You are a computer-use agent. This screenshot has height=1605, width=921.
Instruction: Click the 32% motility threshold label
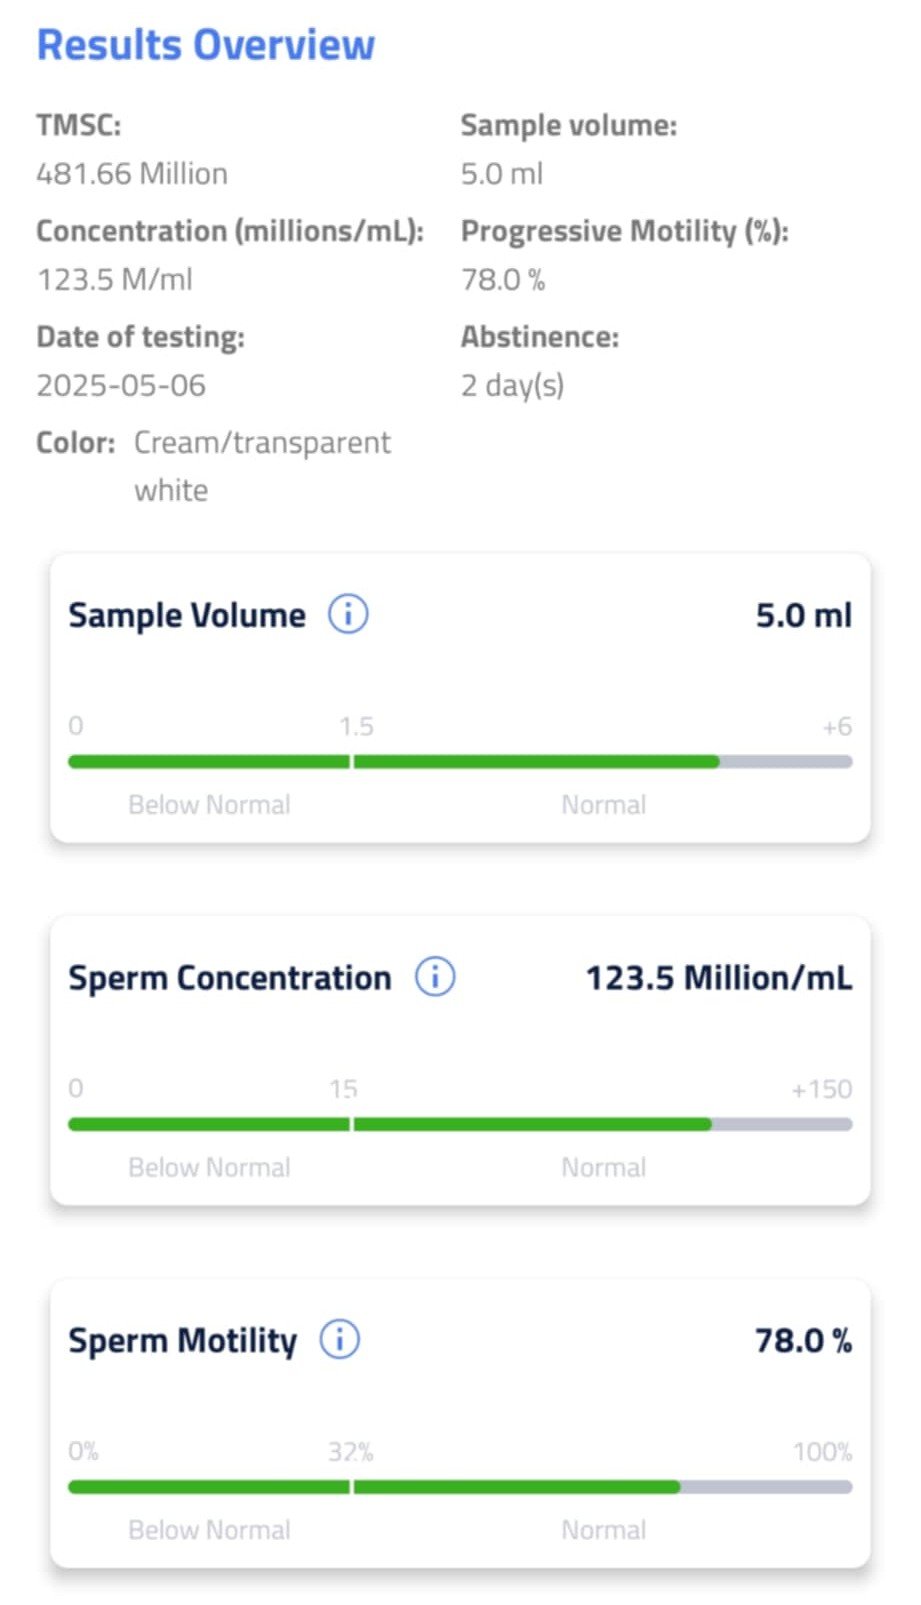pos(350,1451)
